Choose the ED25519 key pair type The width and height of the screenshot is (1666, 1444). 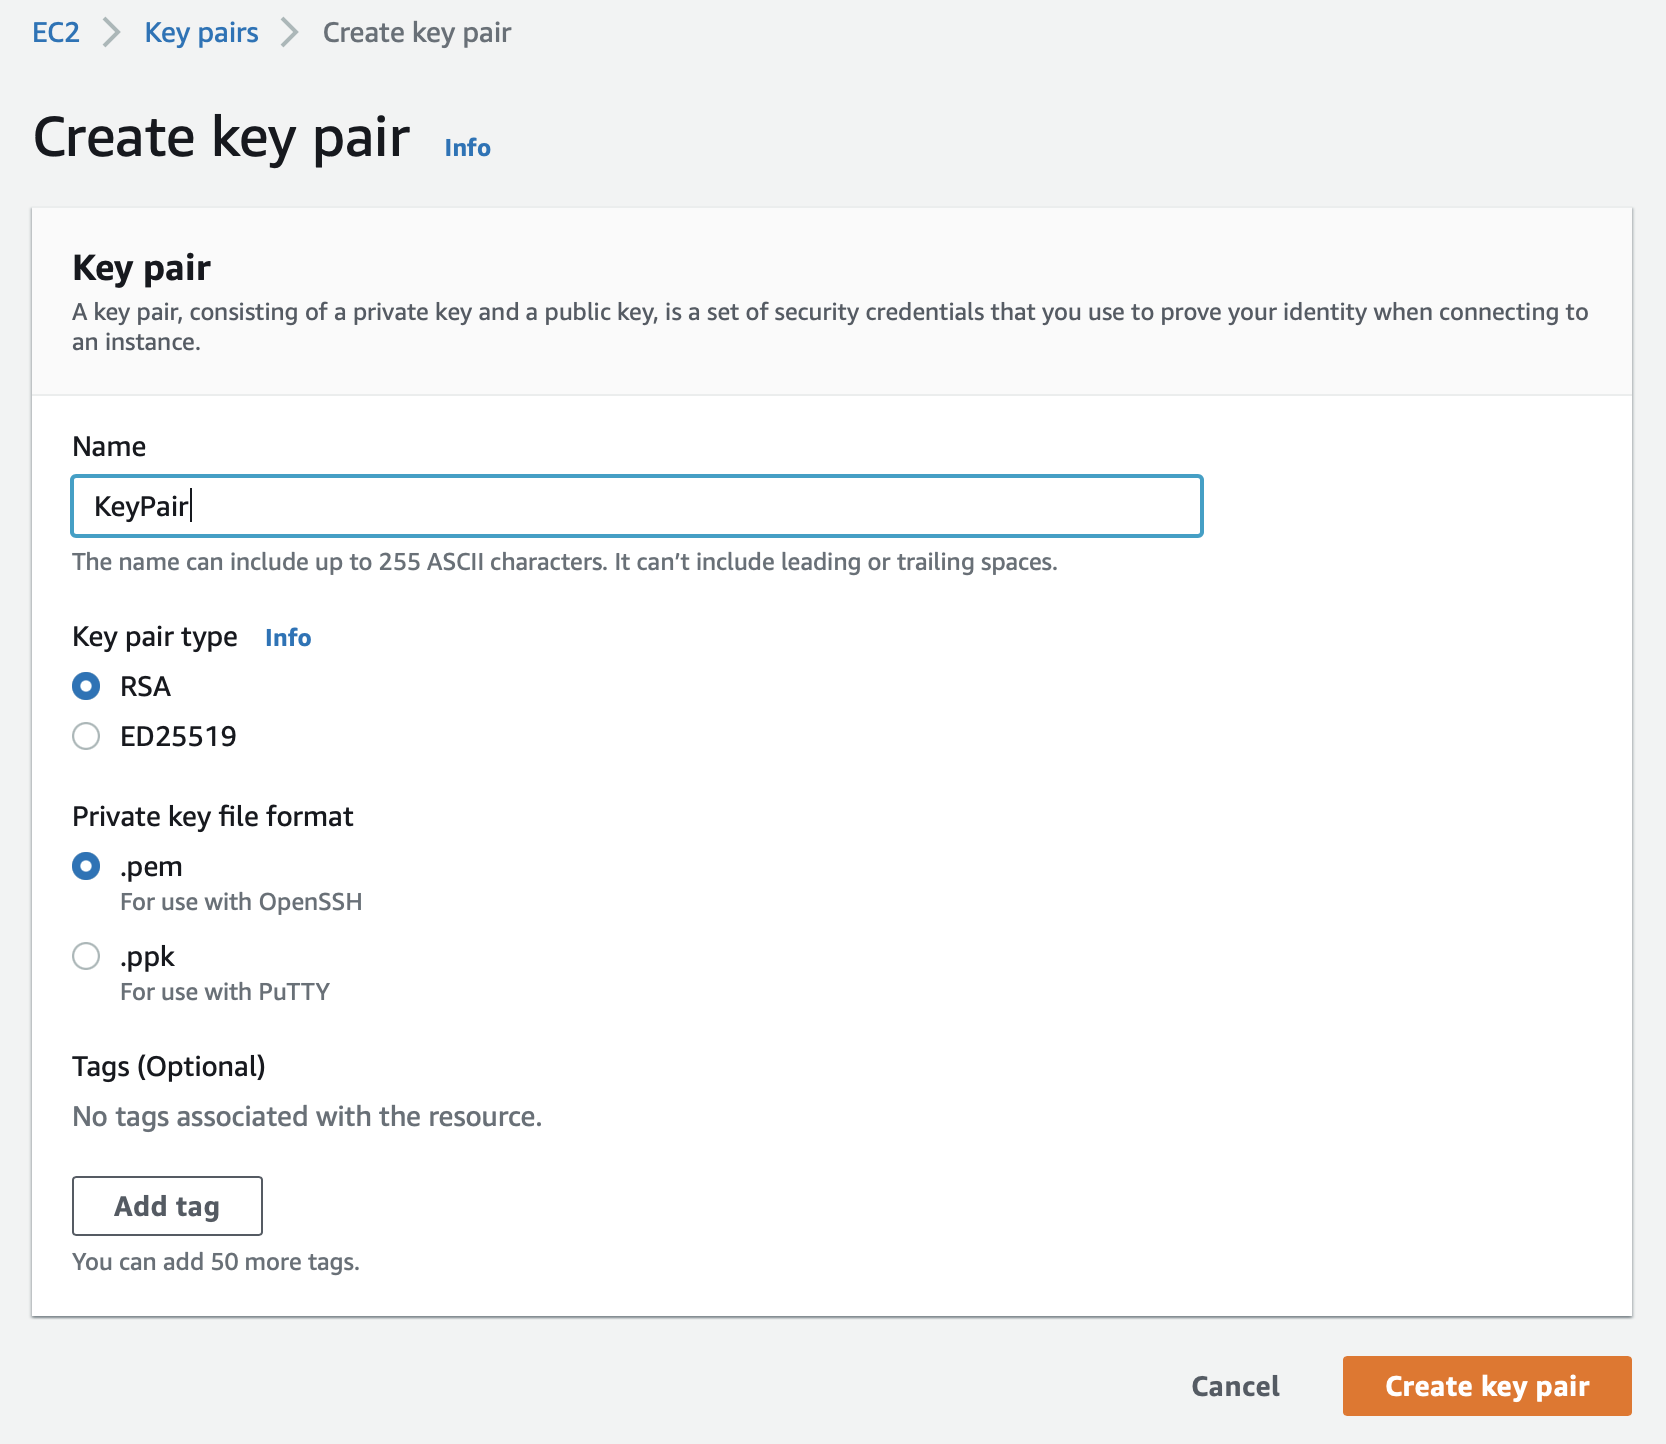(86, 736)
